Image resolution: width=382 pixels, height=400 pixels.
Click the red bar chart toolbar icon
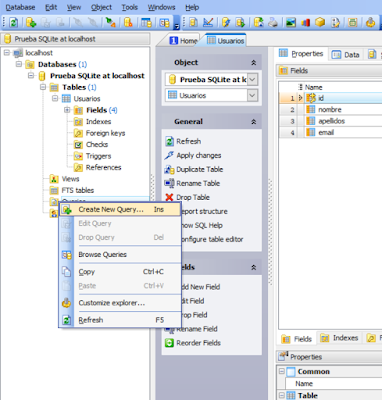[x=305, y=23]
